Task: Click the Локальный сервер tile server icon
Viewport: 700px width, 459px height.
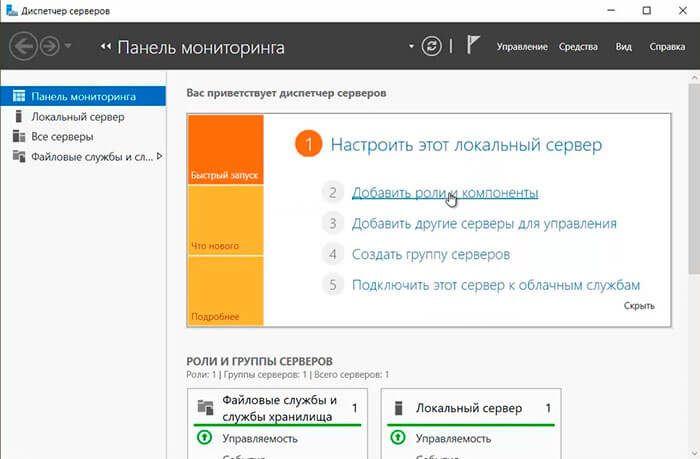Action: (x=399, y=408)
